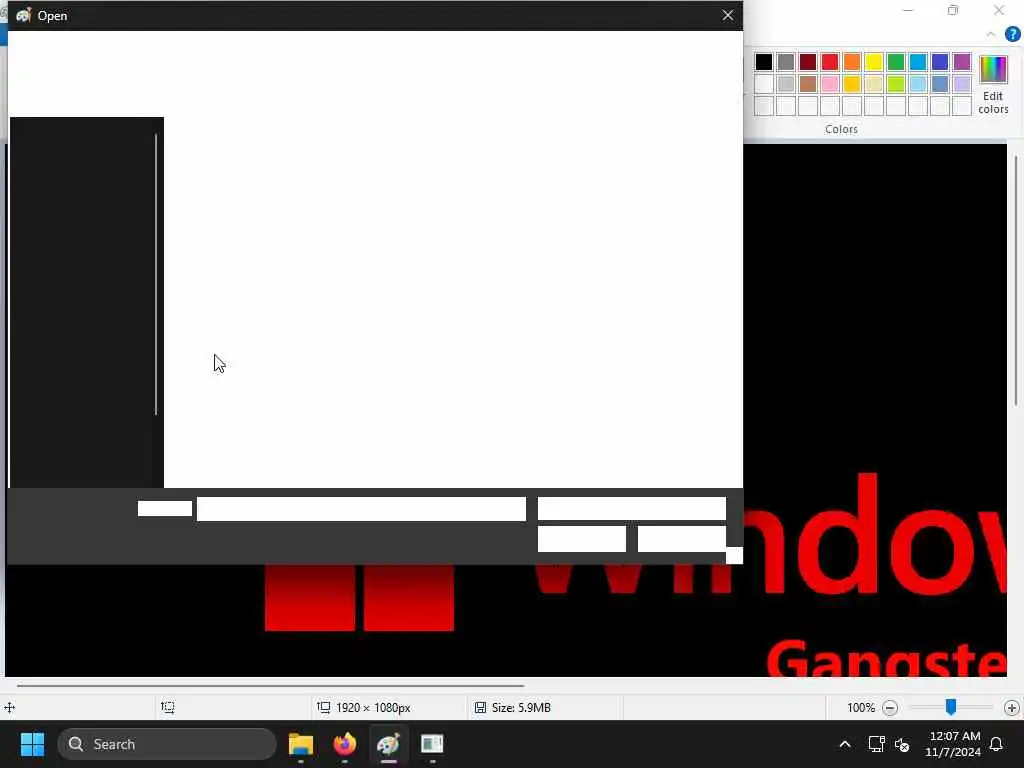1024x768 pixels.
Task: Click the Paint canvas horizontal scrollbar
Action: tap(270, 686)
